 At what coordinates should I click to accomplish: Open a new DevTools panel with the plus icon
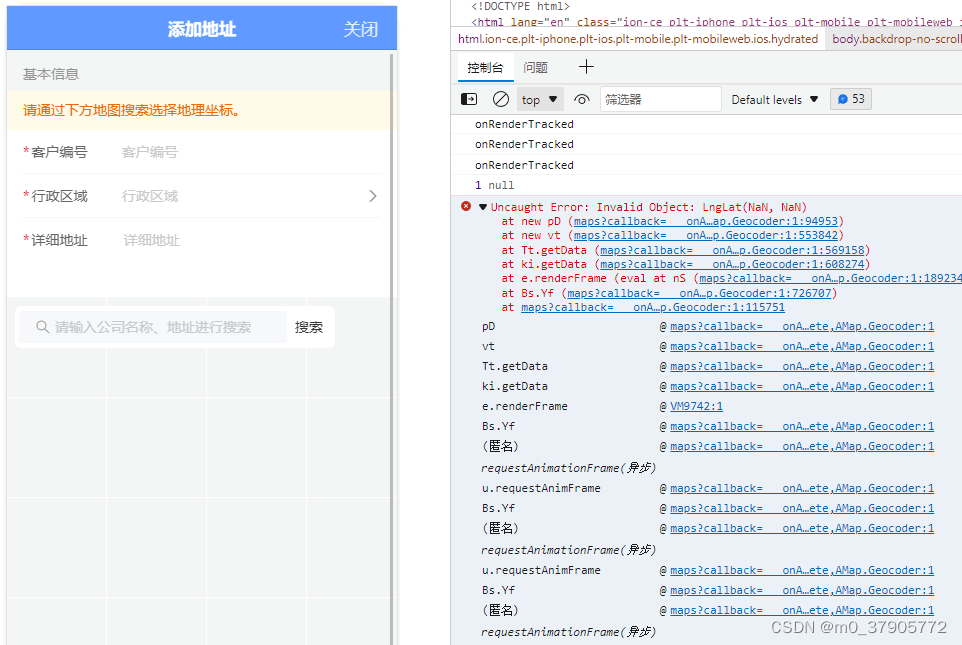pyautogui.click(x=586, y=68)
